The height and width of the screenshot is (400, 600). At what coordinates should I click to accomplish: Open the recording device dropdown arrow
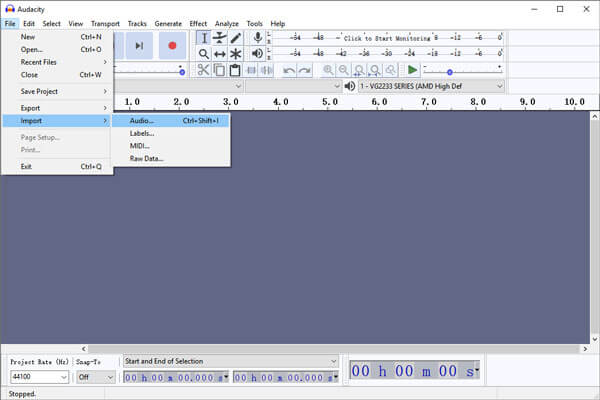(x=238, y=86)
